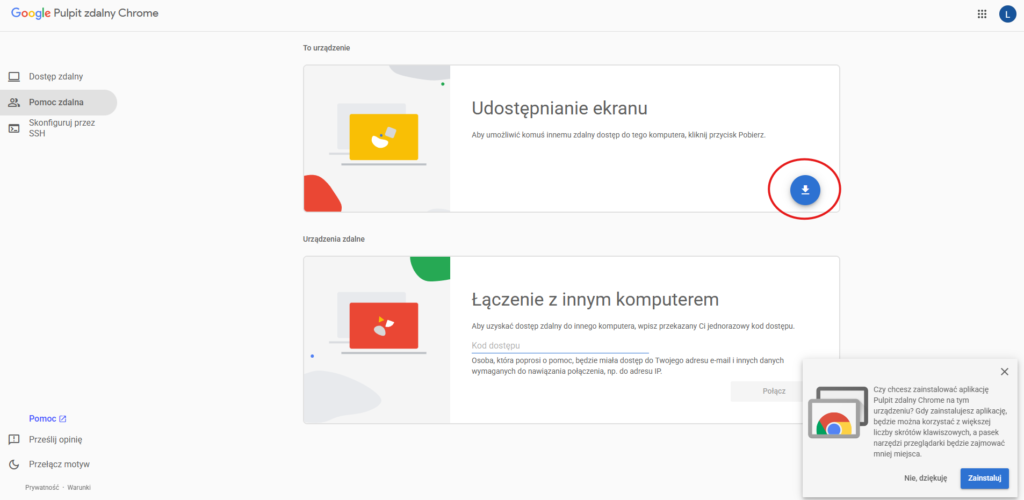Screen dimensions: 1024x500
Task: Open Prześlij opinię from sidebar
Action: click(56, 439)
